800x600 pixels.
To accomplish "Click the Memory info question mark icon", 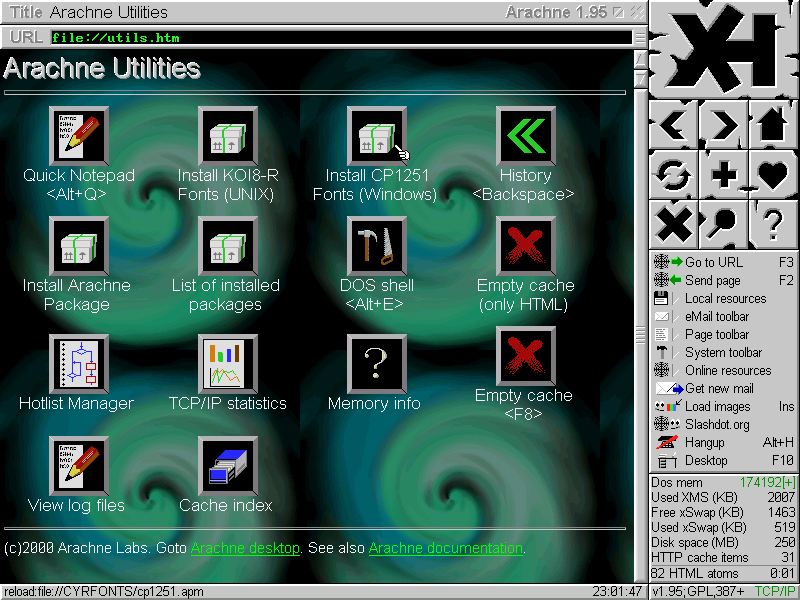I will click(x=377, y=364).
